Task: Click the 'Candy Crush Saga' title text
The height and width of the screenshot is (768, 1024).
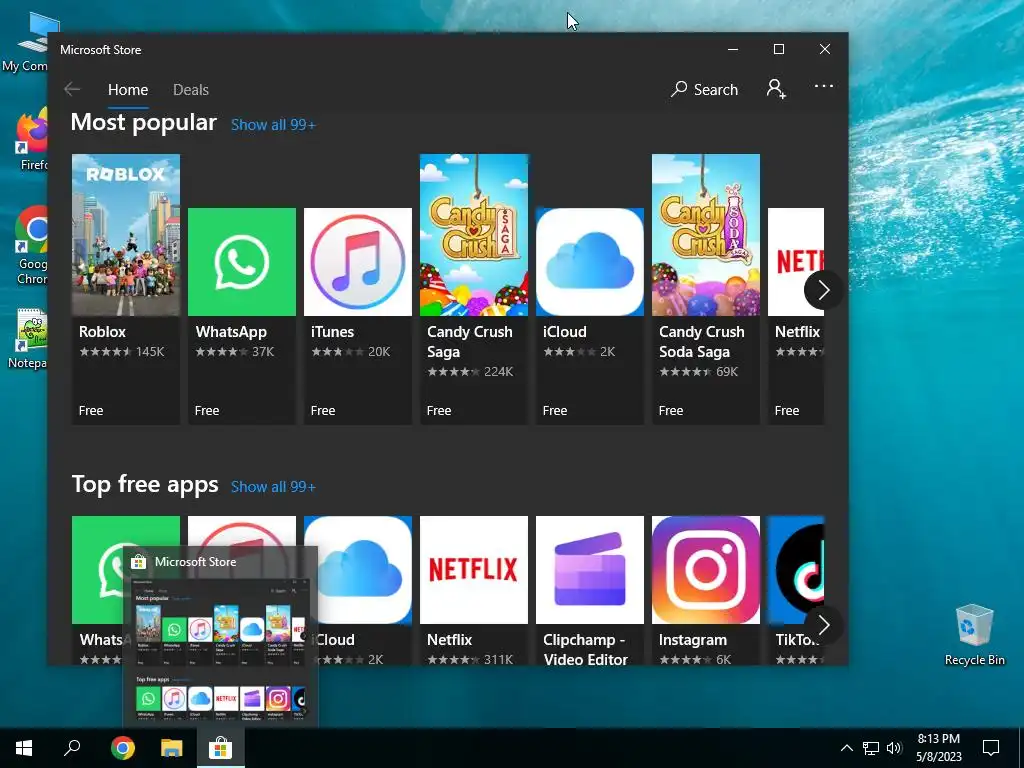Action: (470, 342)
